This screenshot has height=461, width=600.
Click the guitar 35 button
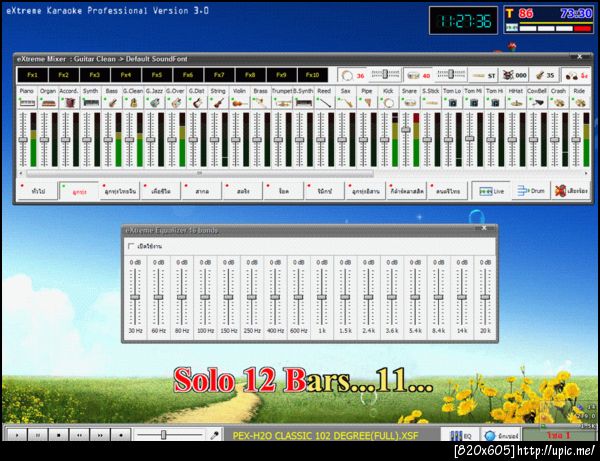(x=545, y=75)
